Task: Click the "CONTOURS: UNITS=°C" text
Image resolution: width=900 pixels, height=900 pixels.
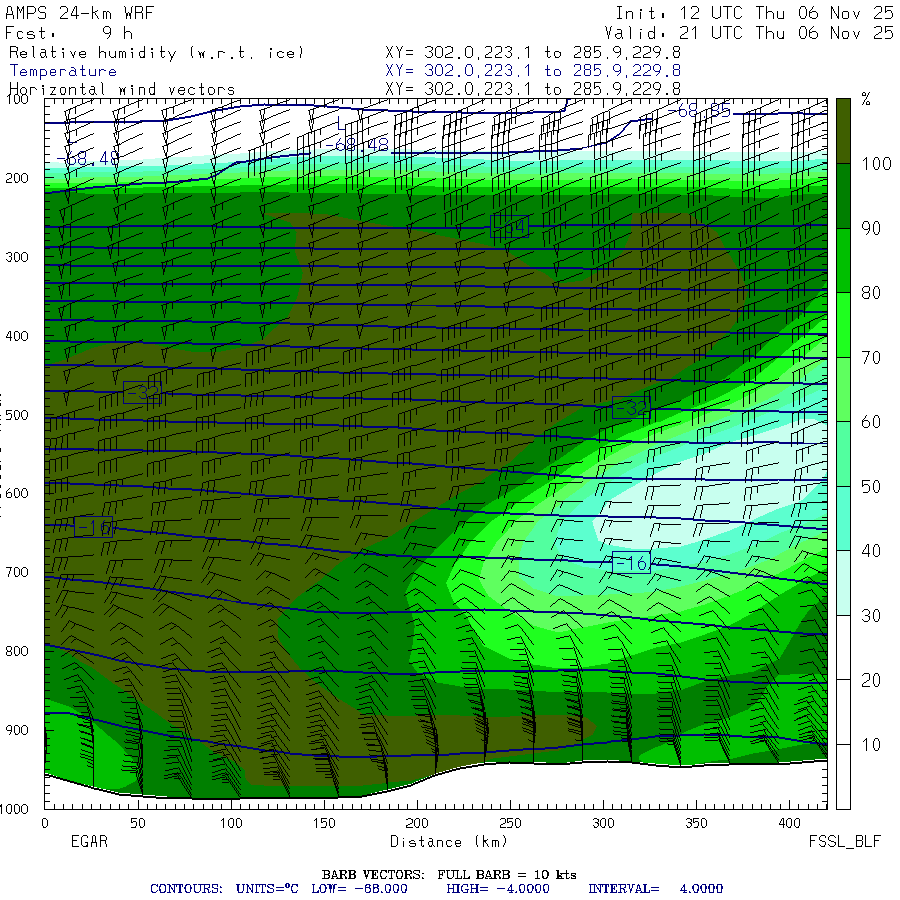Action: [x=224, y=889]
